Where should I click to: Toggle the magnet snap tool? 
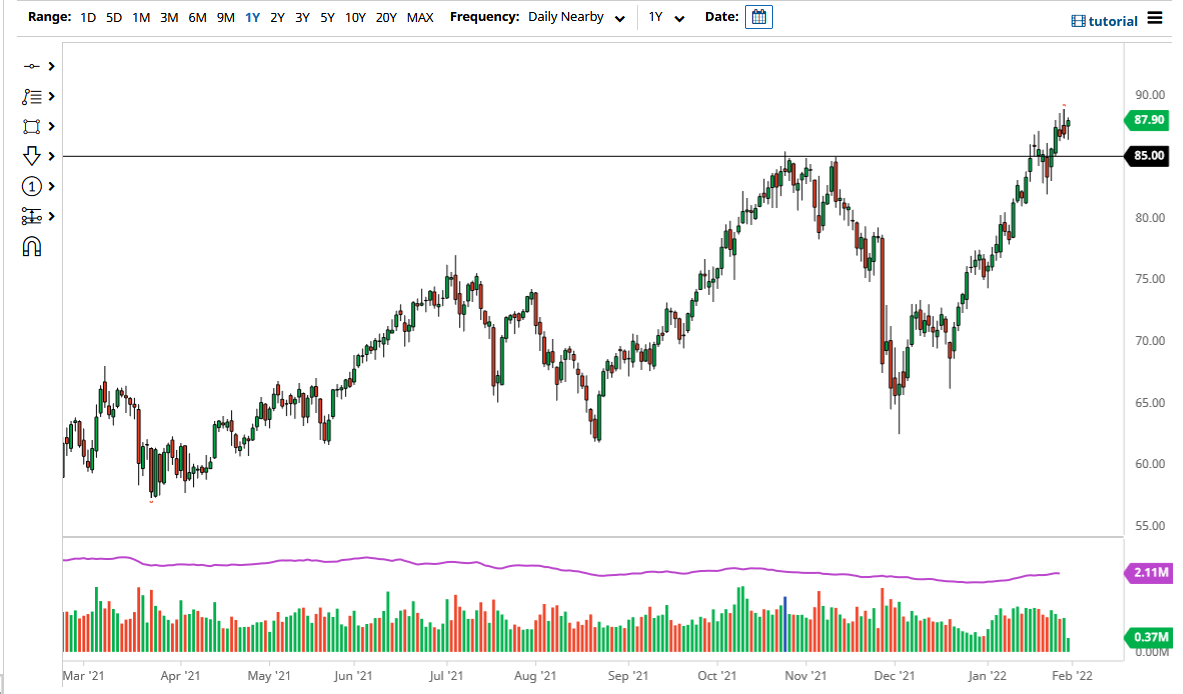(x=32, y=246)
